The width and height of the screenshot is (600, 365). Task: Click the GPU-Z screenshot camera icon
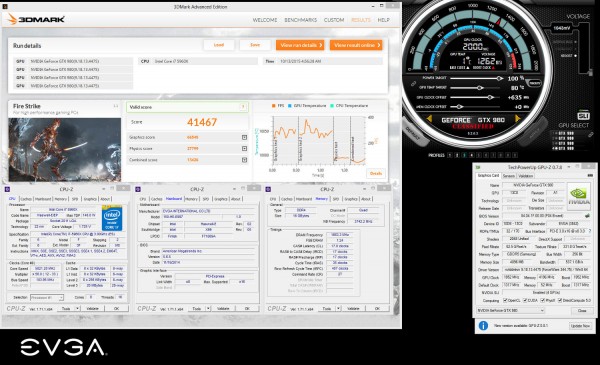[x=590, y=176]
